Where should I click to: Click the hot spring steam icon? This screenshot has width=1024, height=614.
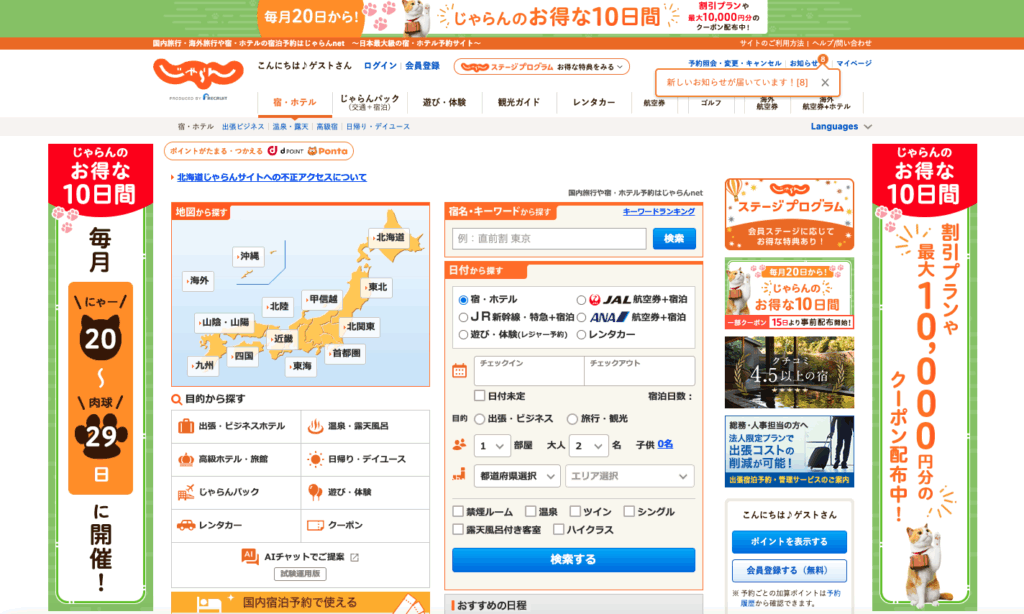point(315,426)
